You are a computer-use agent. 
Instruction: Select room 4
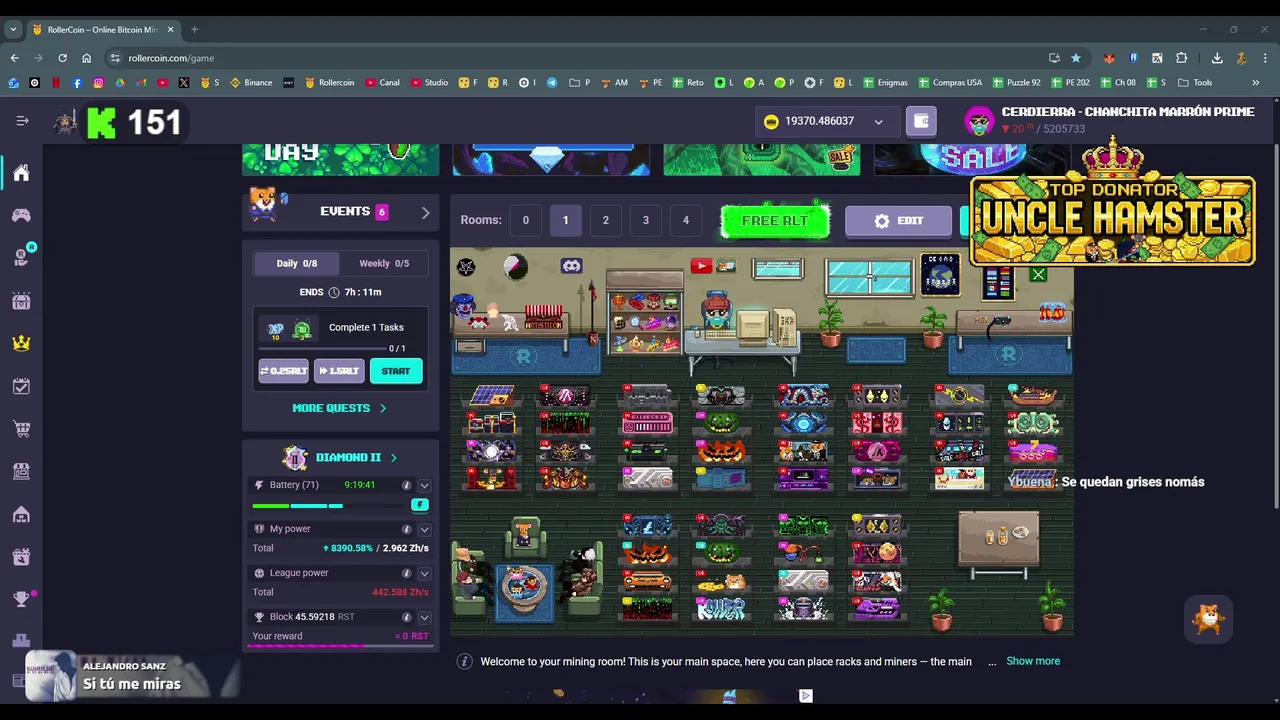pyautogui.click(x=685, y=220)
